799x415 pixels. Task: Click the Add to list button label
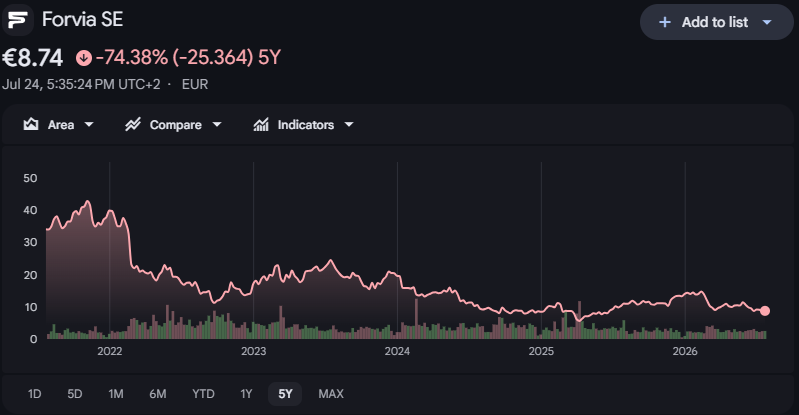[715, 22]
